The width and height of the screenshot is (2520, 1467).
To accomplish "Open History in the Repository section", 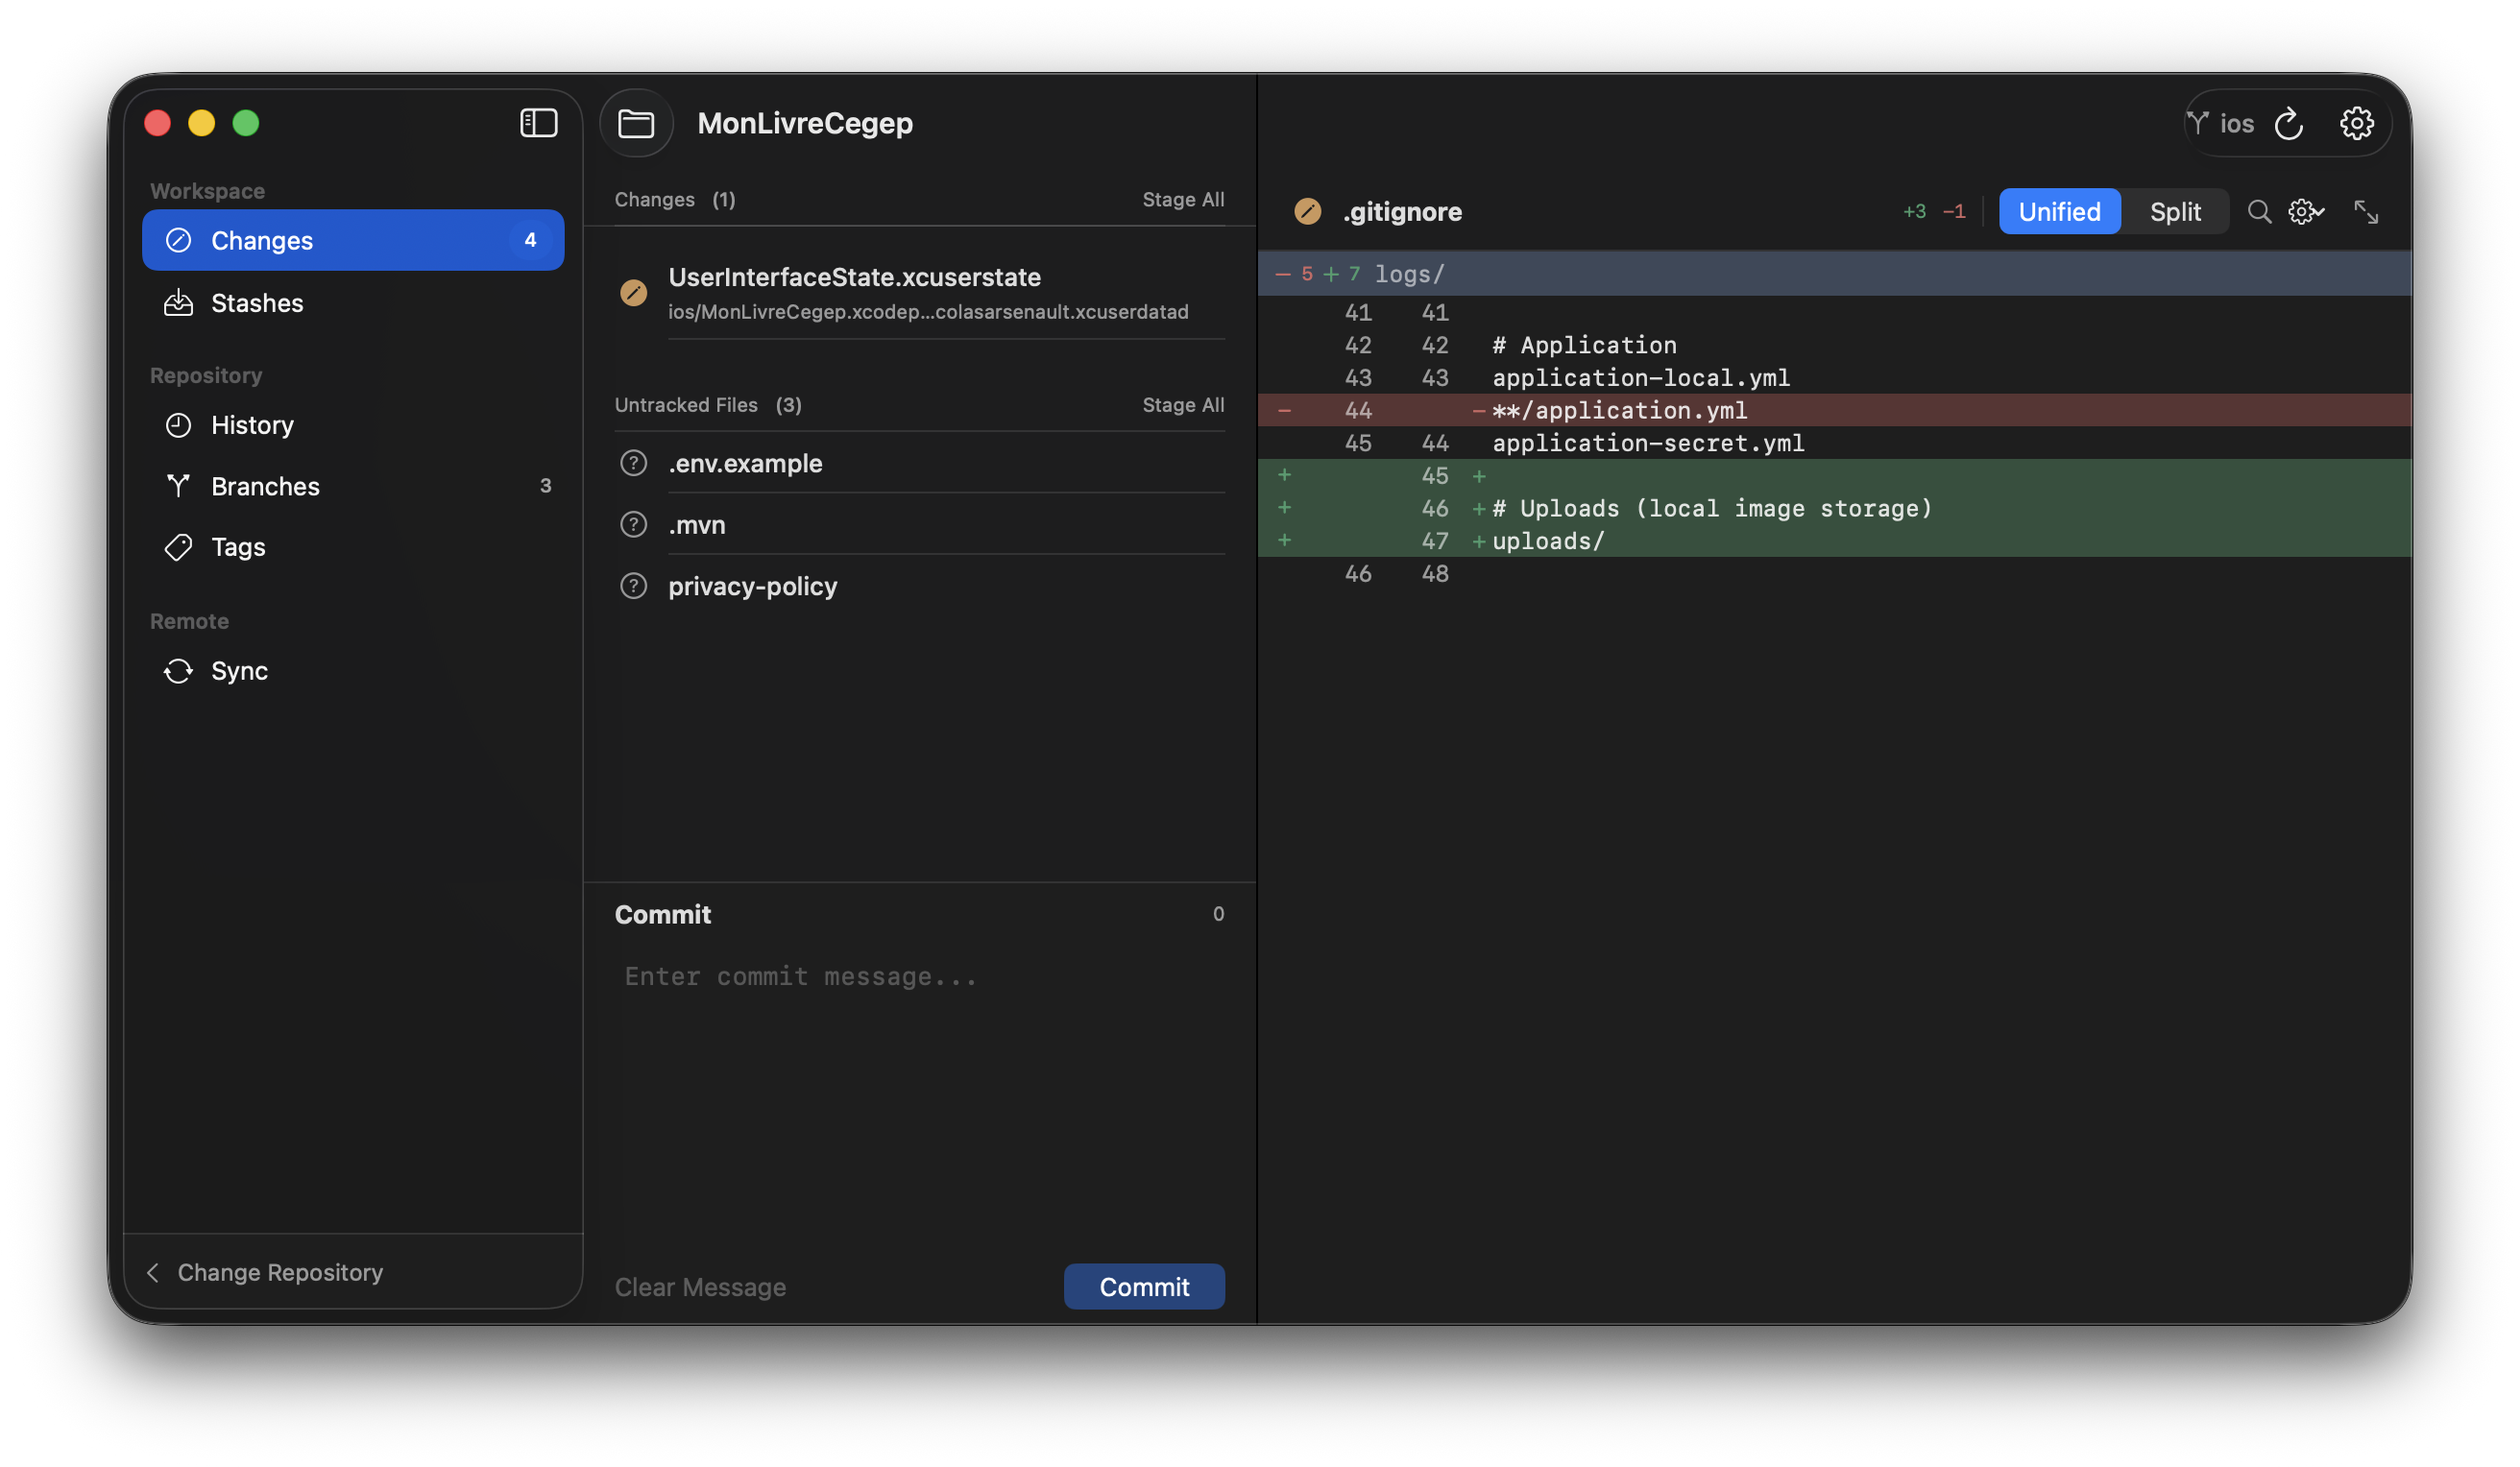I will click(353, 425).
